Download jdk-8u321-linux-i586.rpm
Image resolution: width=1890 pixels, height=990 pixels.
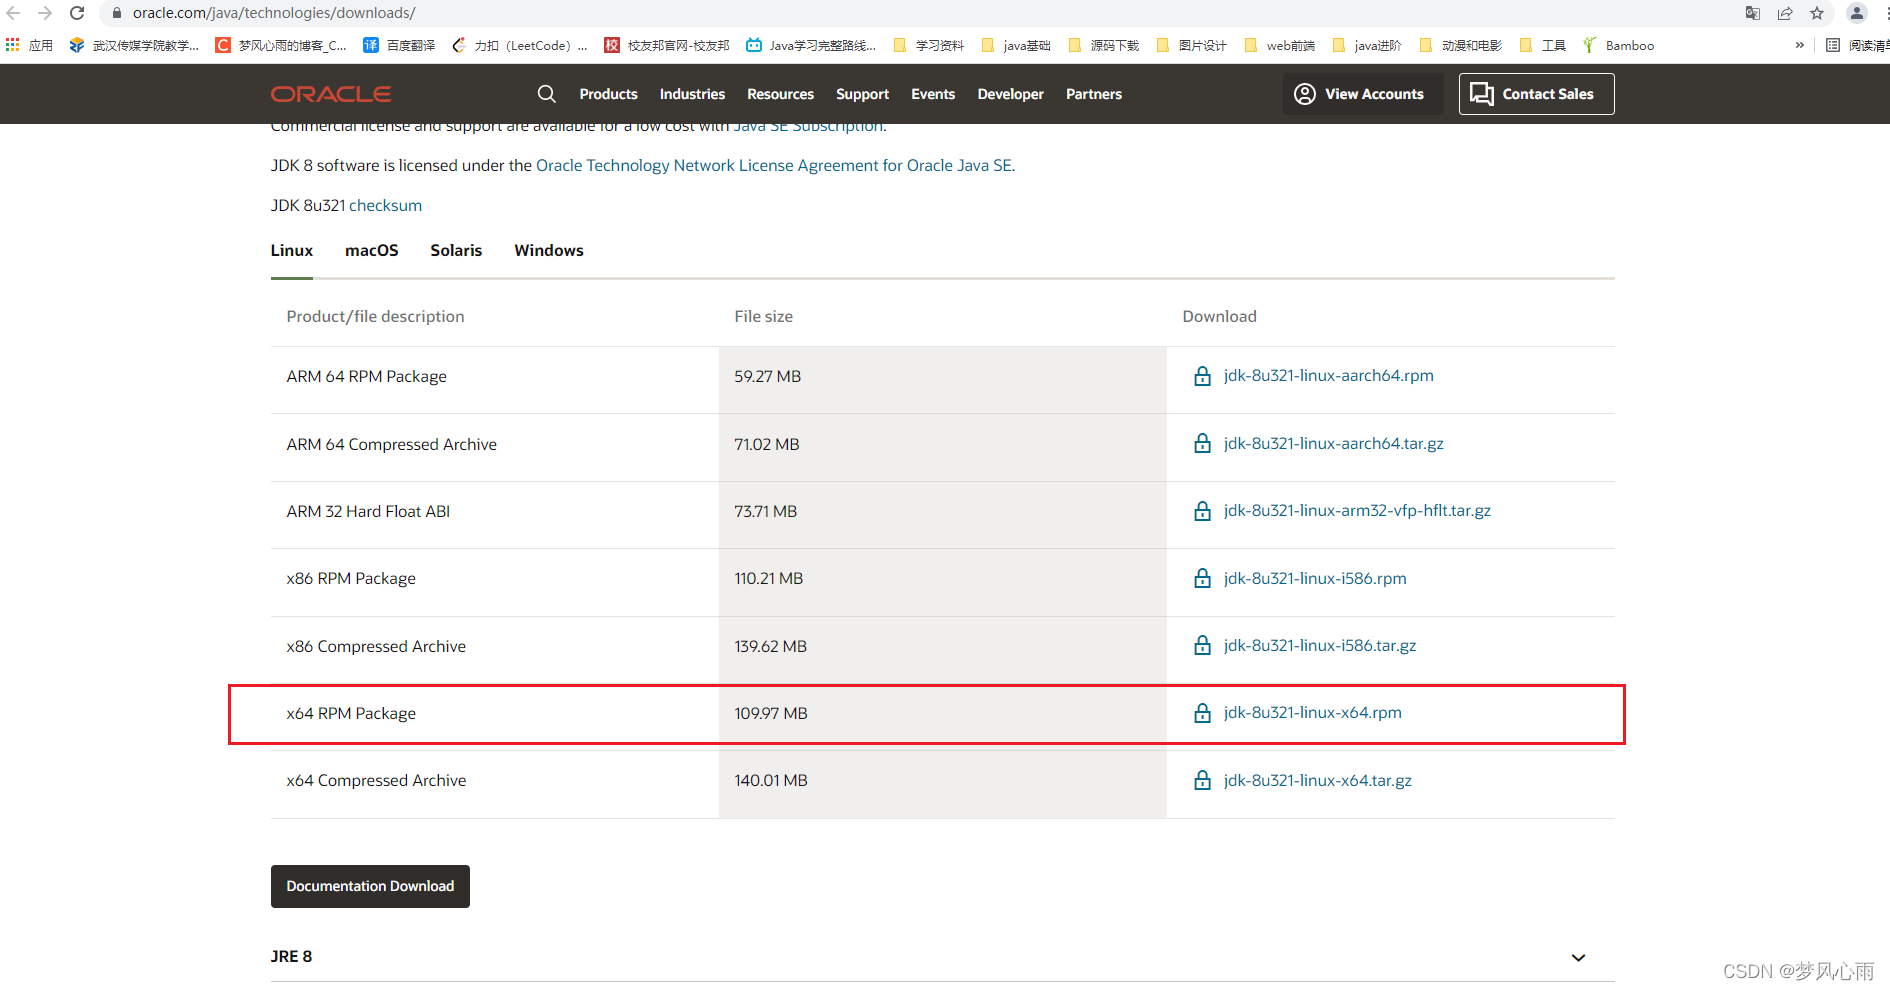tap(1314, 579)
